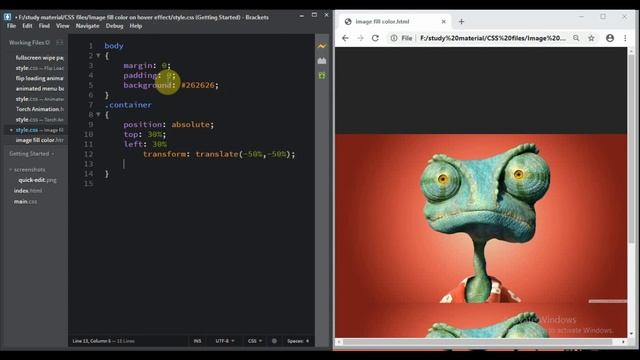Image resolution: width=640 pixels, height=360 pixels.
Task: Bookmark this page with the star icon
Action: click(x=591, y=38)
